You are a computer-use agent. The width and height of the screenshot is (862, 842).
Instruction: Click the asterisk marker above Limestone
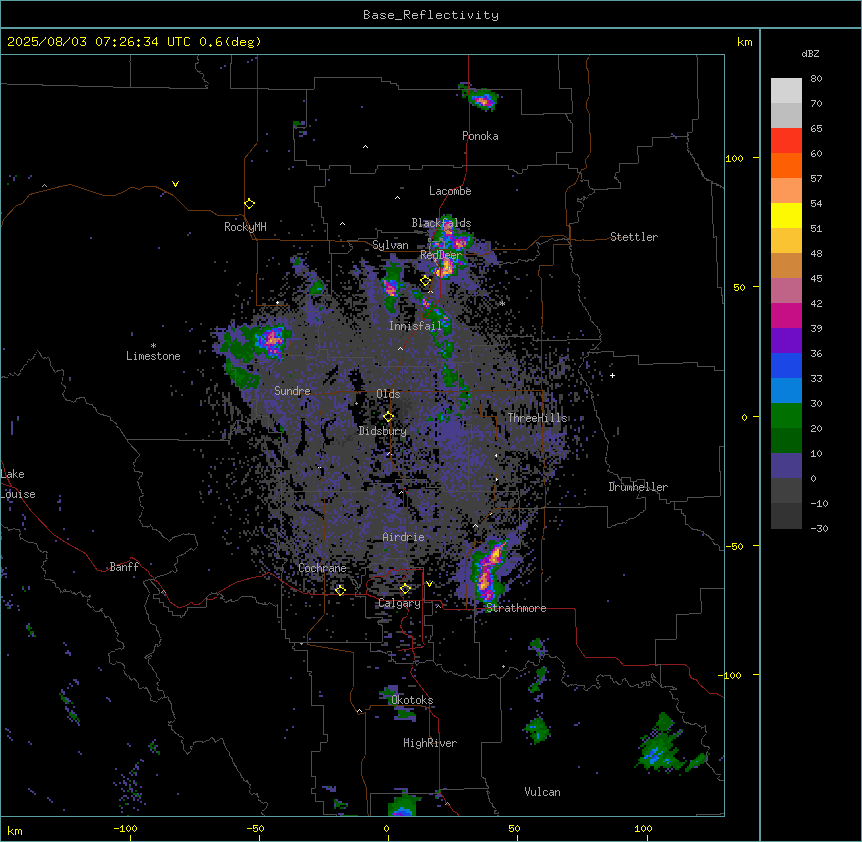click(x=153, y=346)
